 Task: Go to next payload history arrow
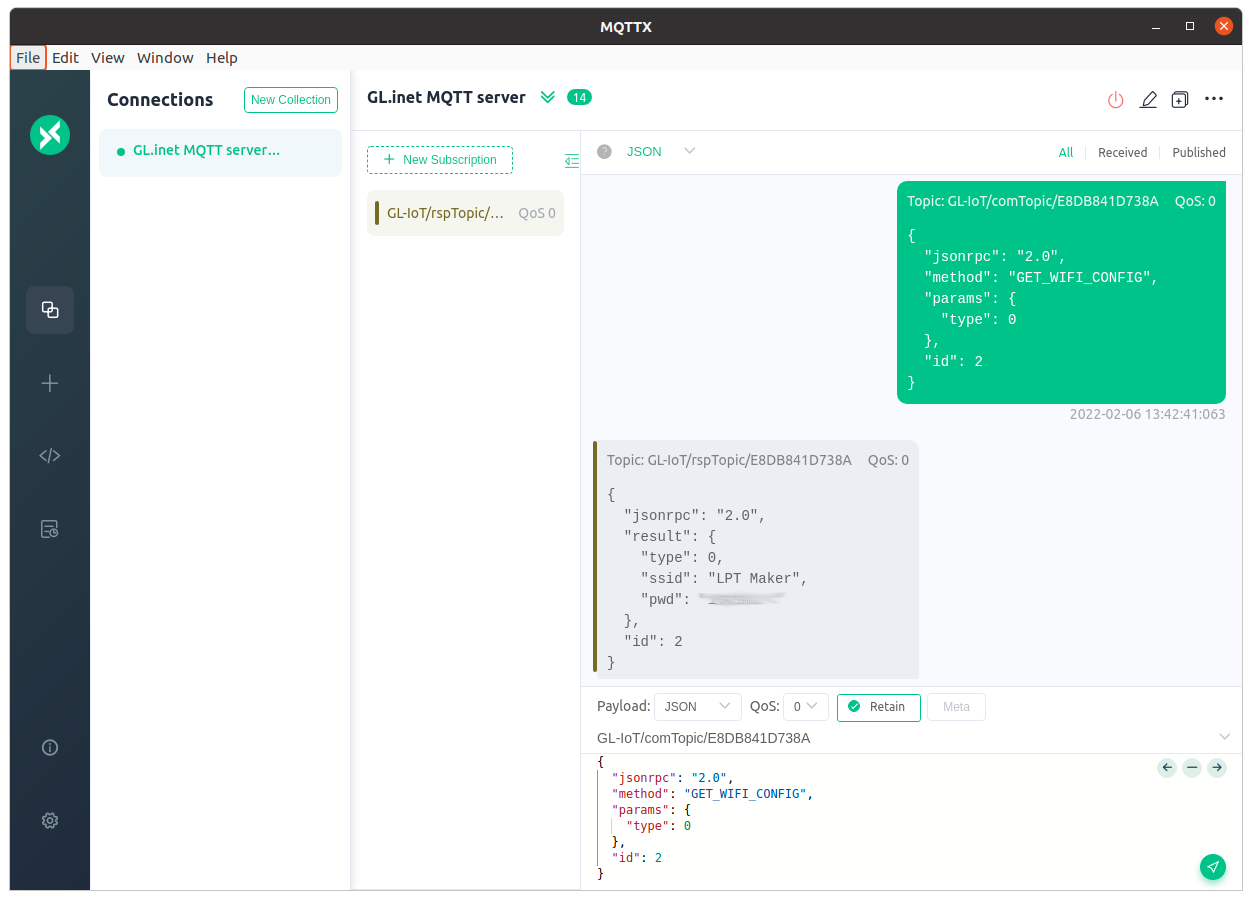click(x=1217, y=768)
